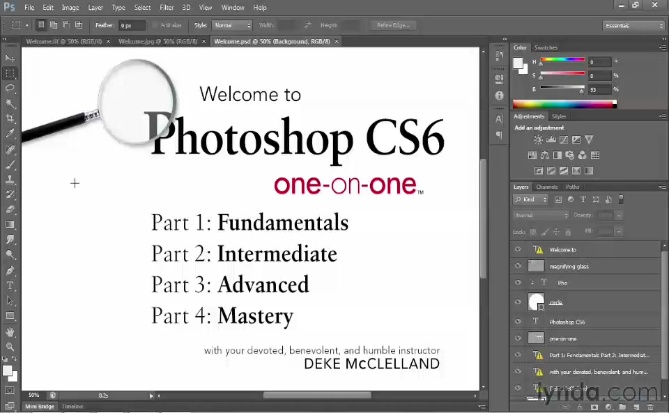
Task: Open the Info panel icon
Action: click(499, 96)
